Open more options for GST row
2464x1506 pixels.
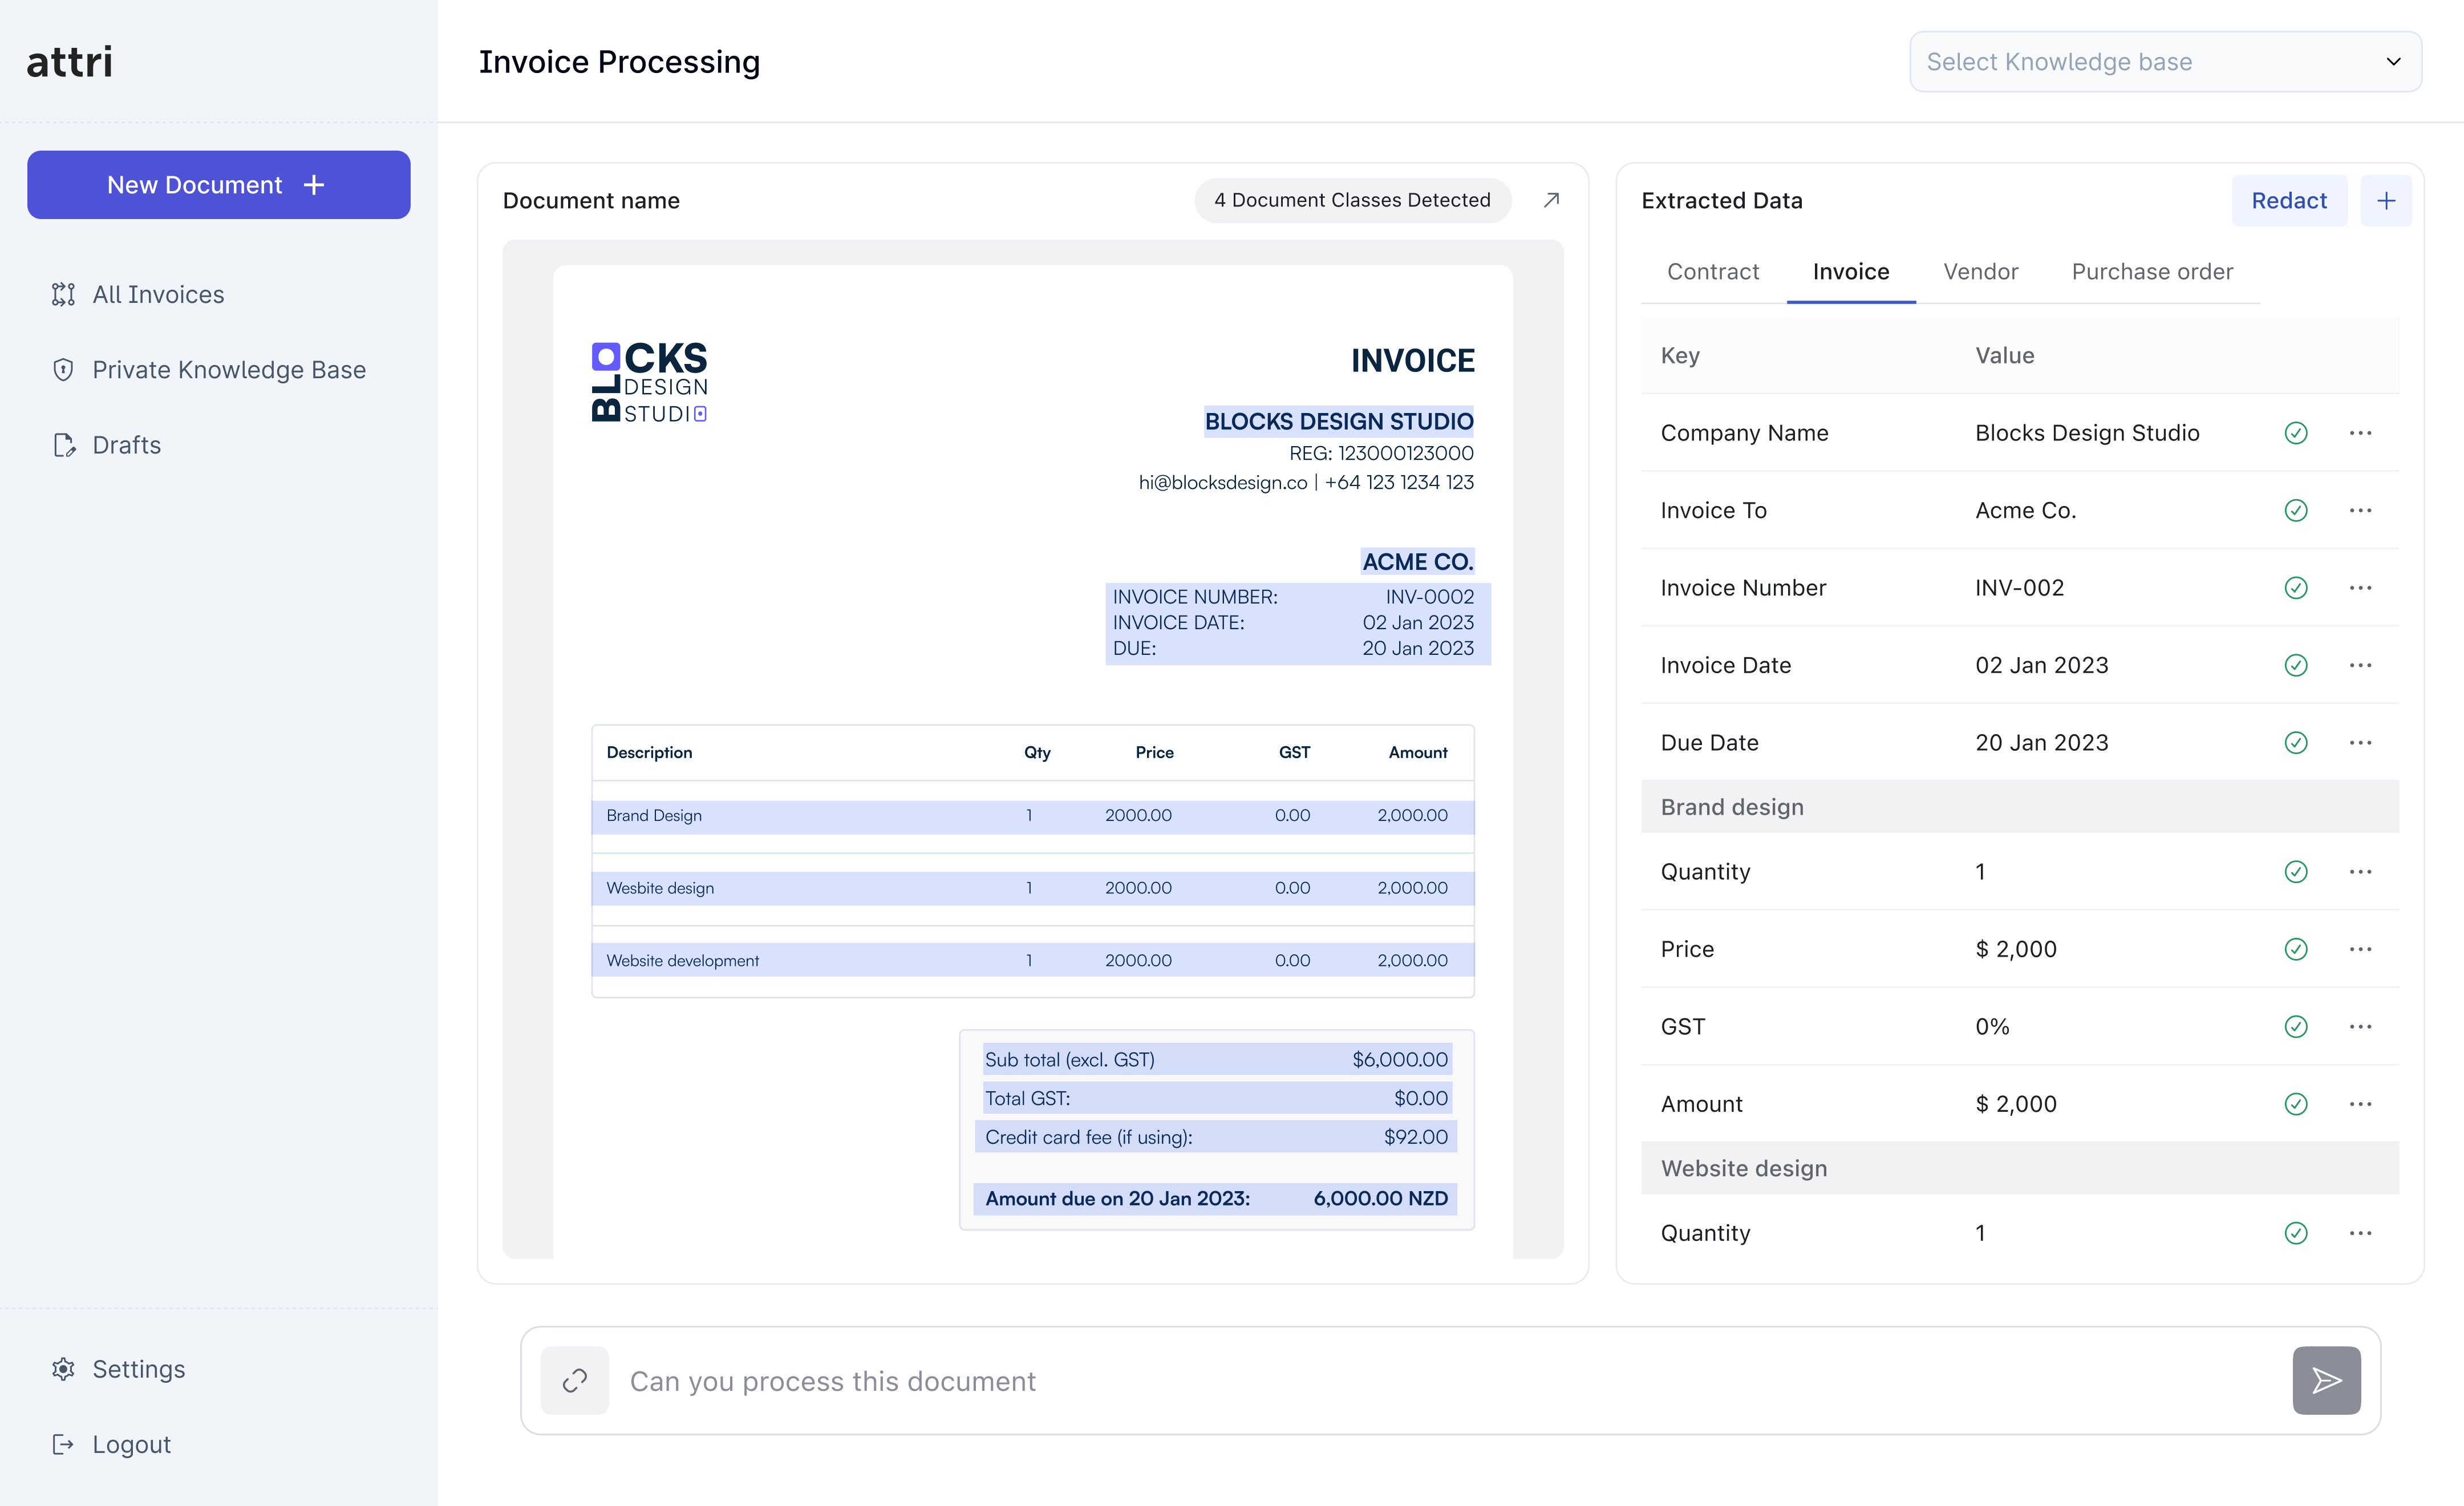tap(2360, 1027)
